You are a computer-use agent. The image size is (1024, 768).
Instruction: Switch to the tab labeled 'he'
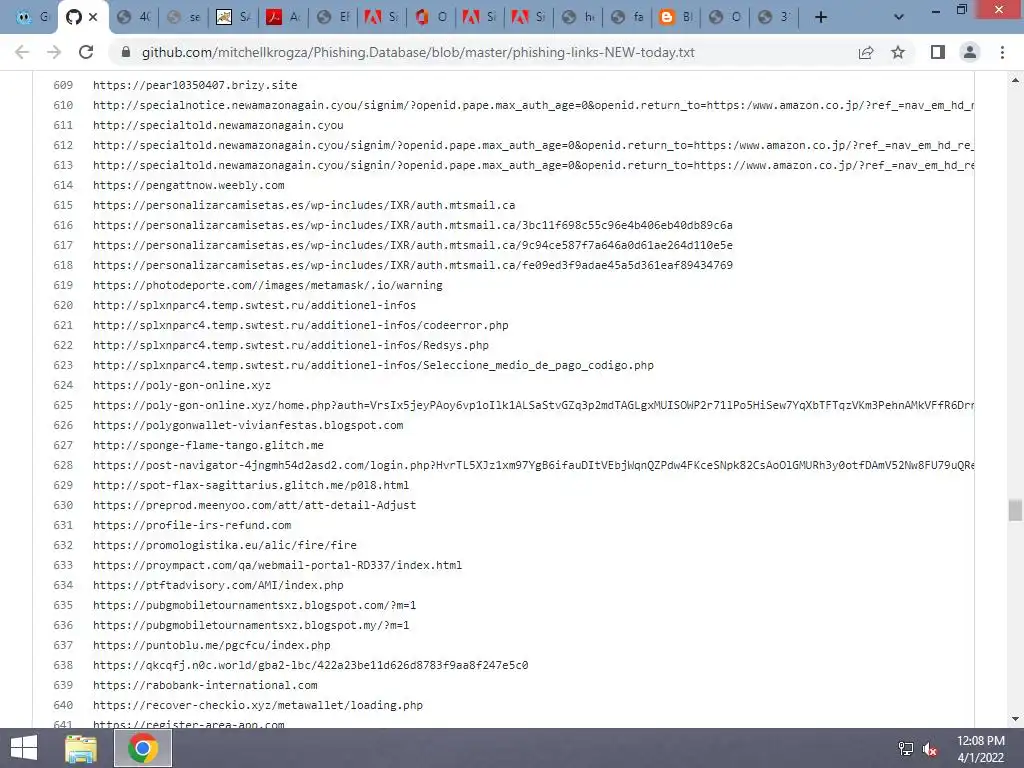(x=577, y=17)
